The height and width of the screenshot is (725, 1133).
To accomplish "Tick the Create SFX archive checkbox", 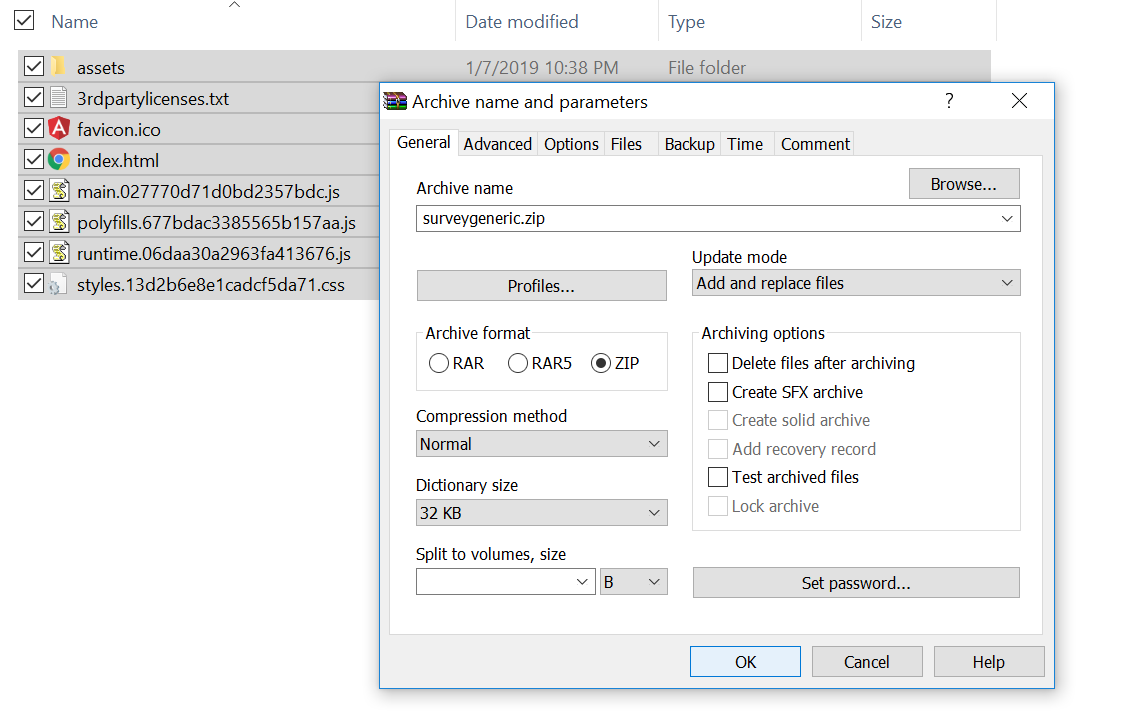I will pos(717,392).
